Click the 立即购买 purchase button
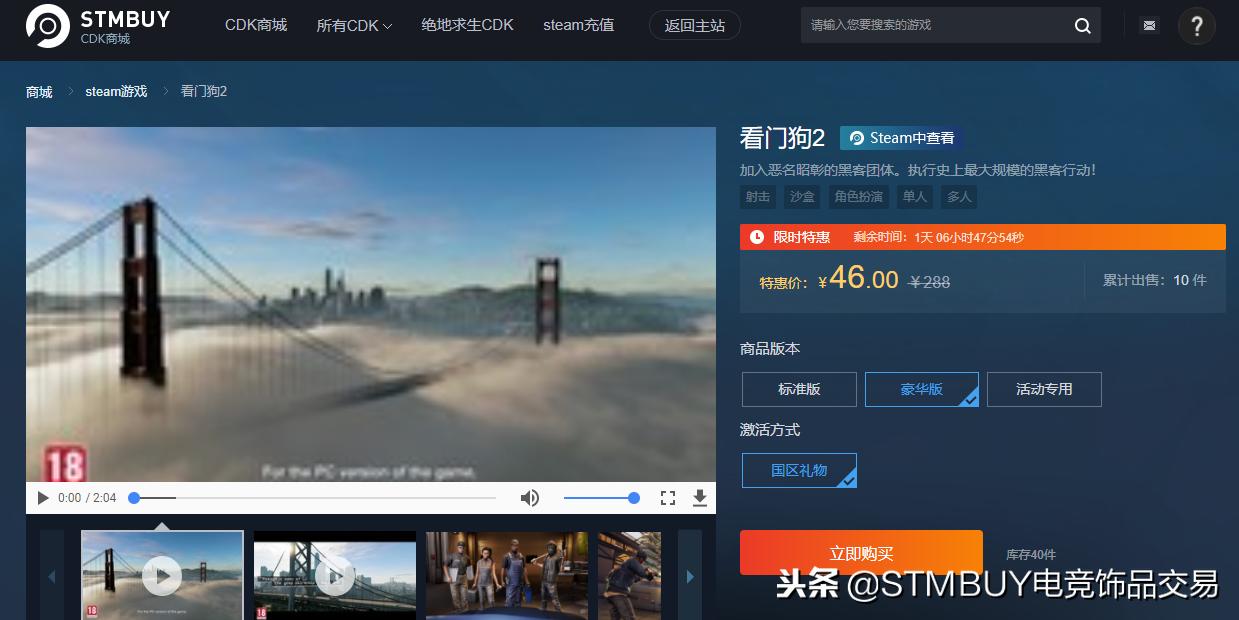 pos(862,552)
